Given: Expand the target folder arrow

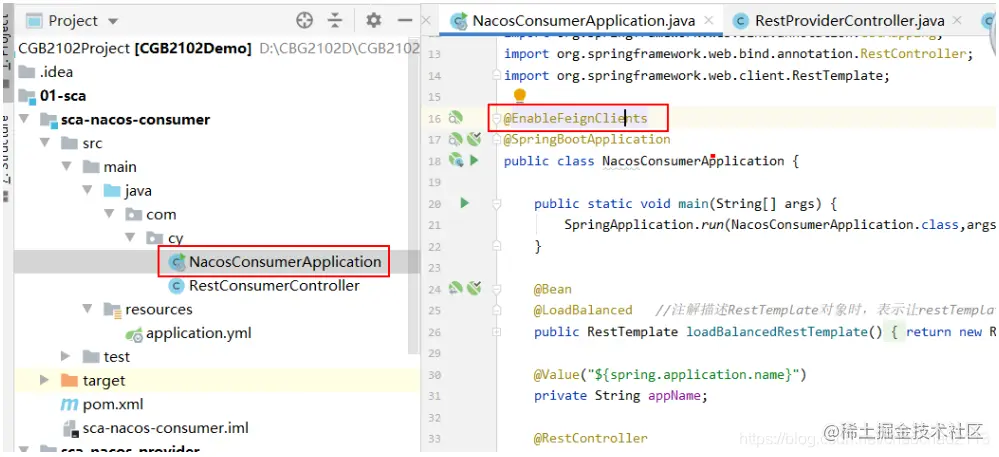Looking at the screenshot, I should [x=45, y=381].
